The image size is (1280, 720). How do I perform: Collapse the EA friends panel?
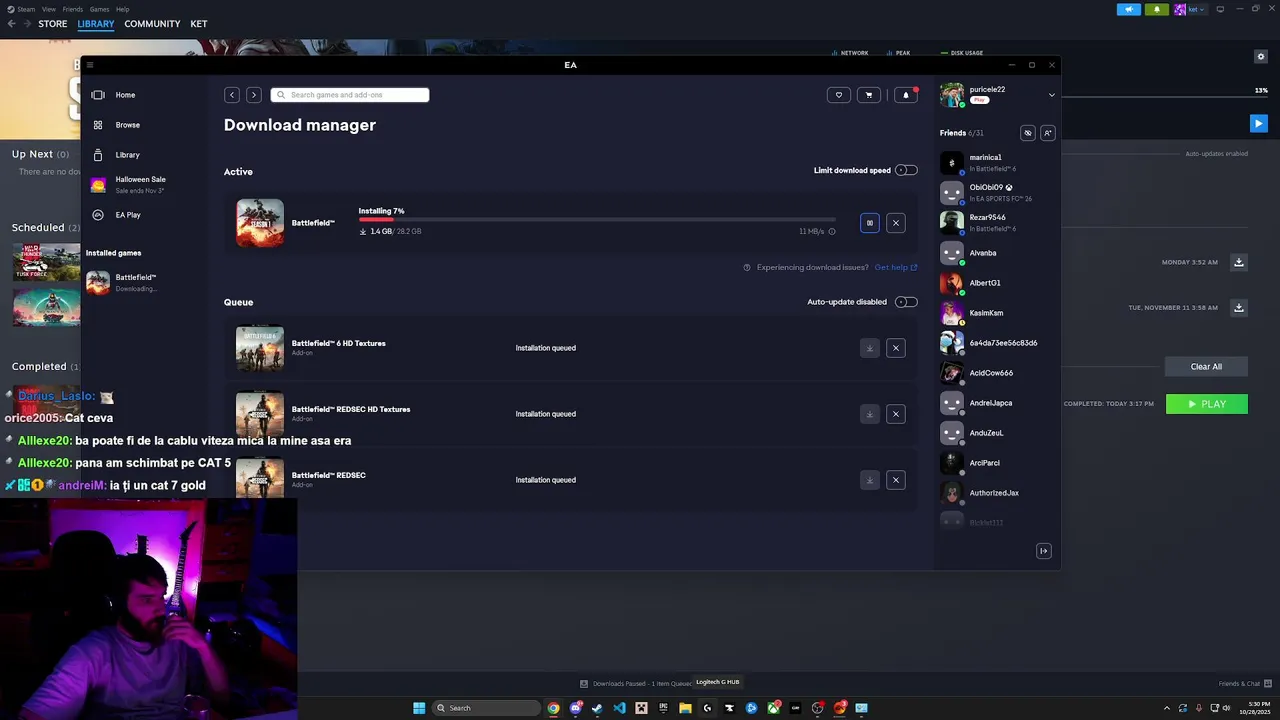(1044, 551)
